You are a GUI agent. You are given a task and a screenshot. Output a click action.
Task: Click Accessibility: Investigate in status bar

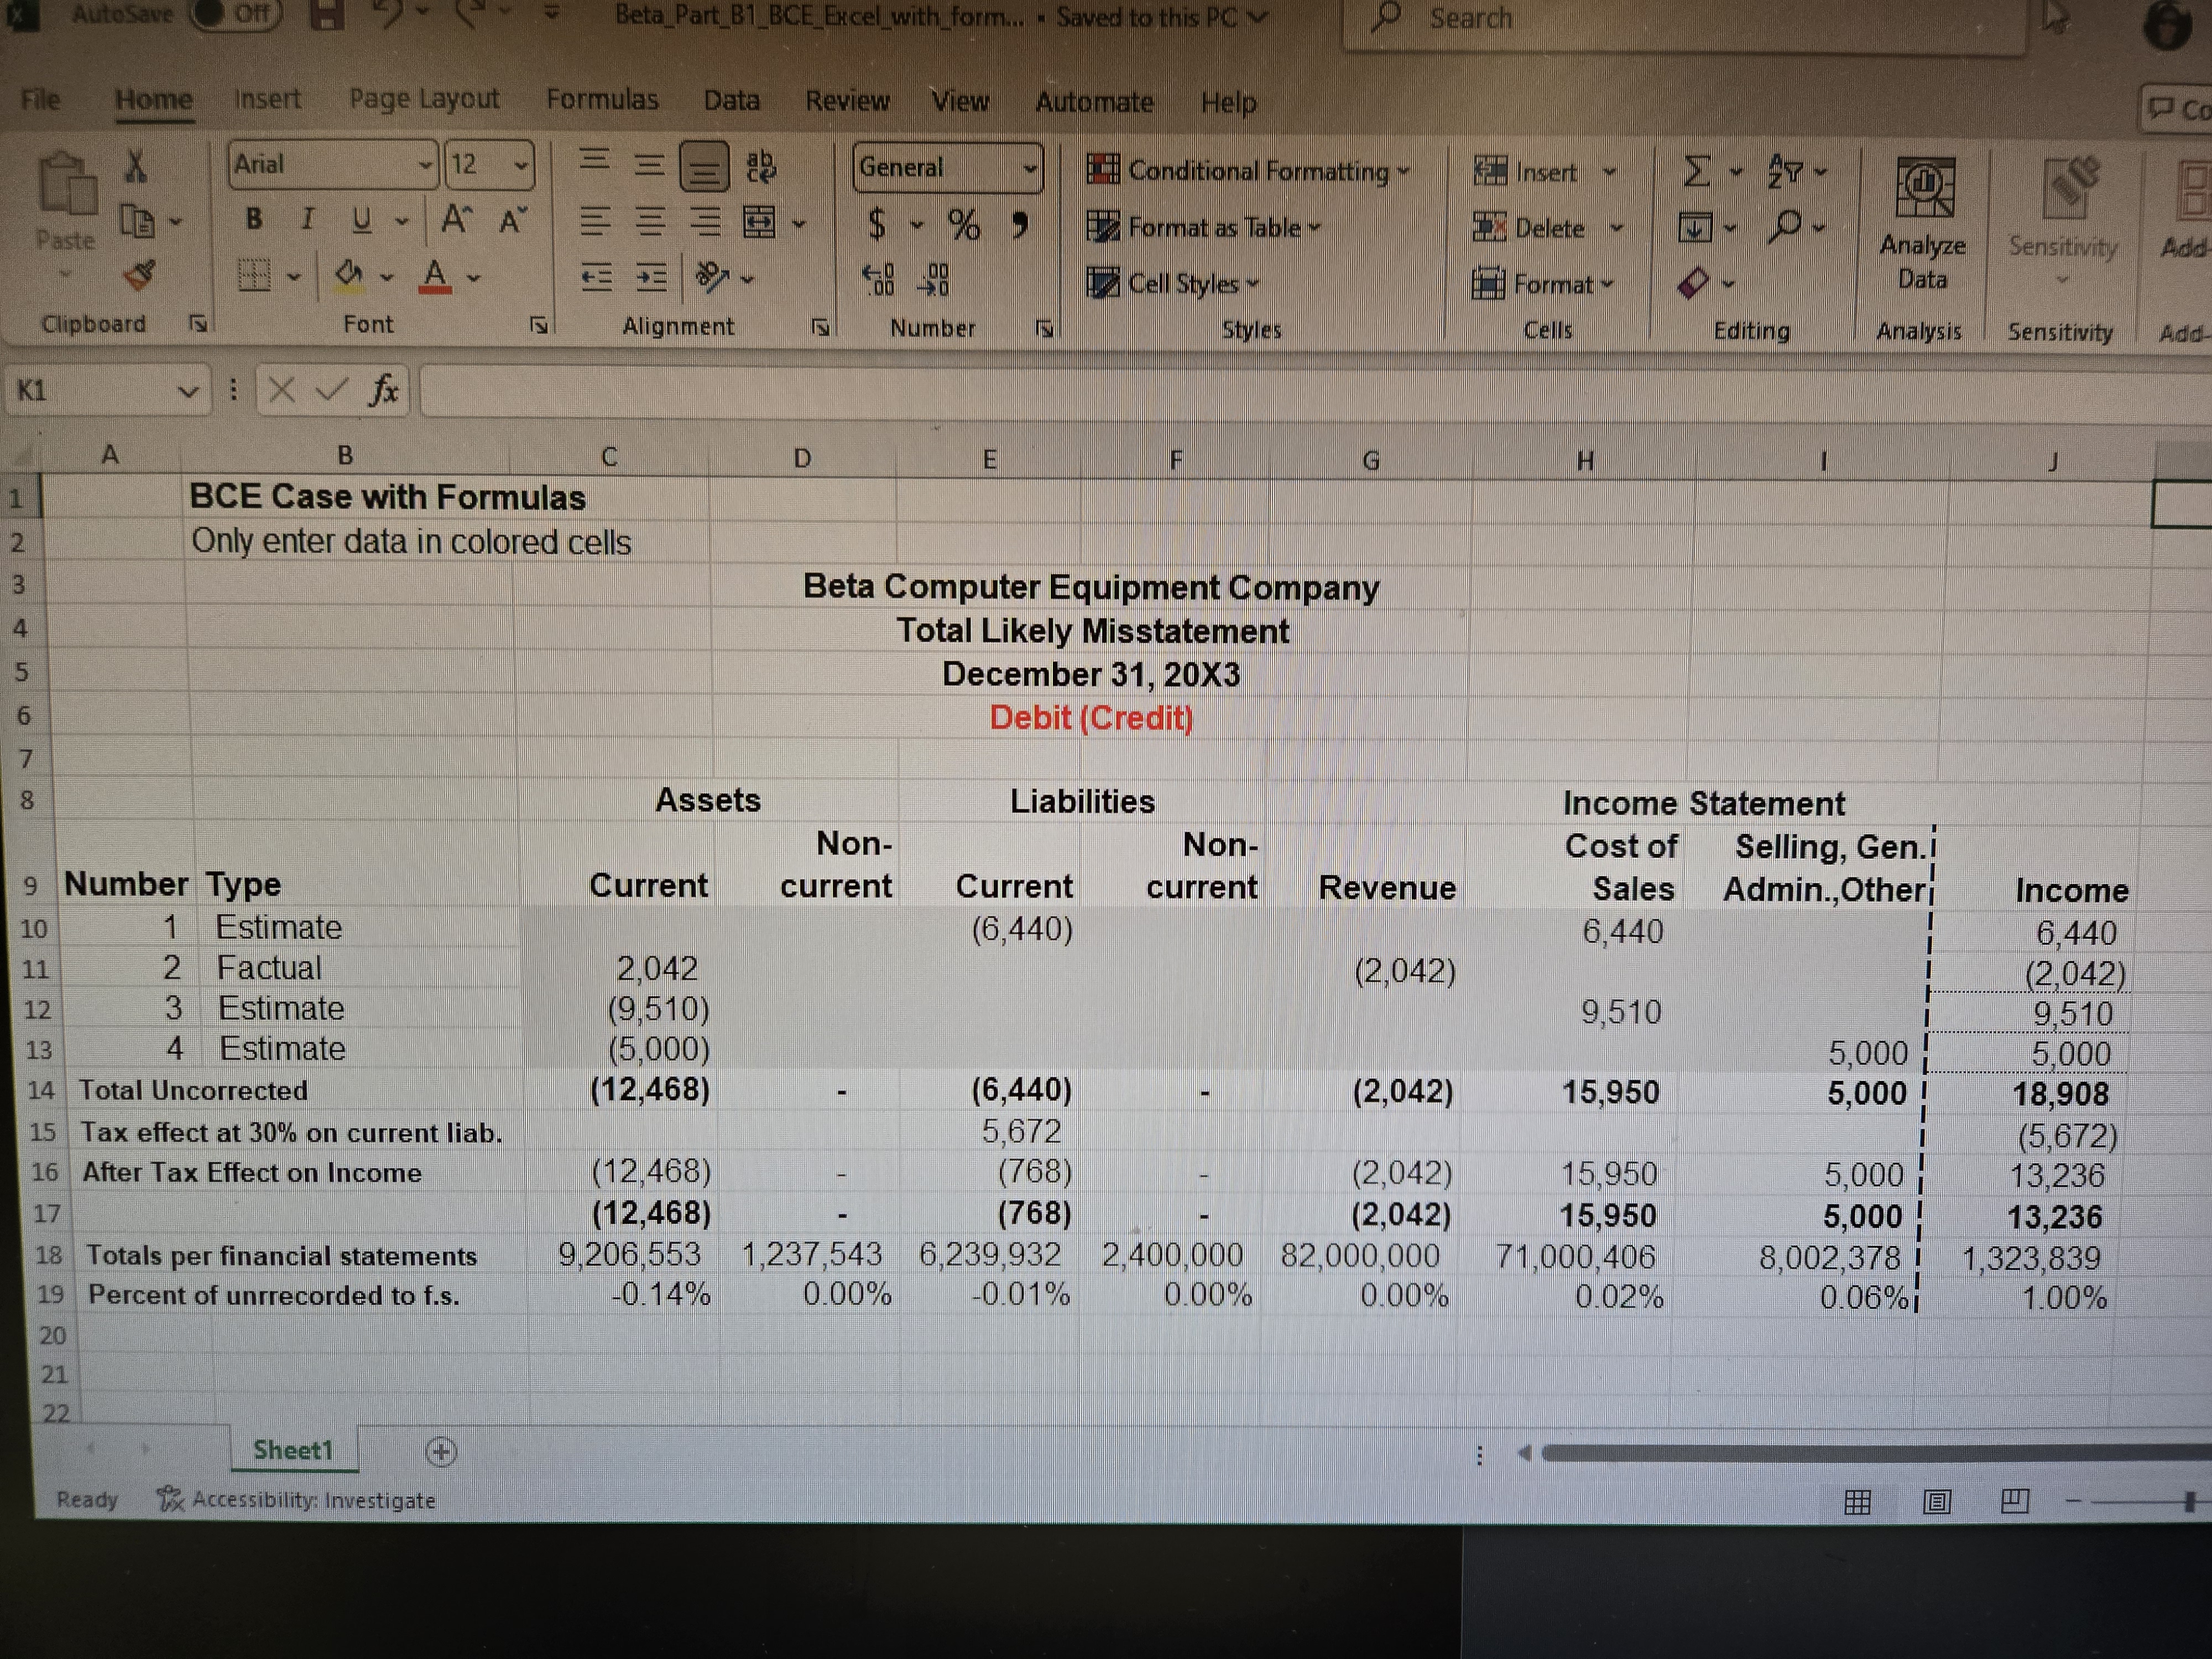click(x=297, y=1500)
